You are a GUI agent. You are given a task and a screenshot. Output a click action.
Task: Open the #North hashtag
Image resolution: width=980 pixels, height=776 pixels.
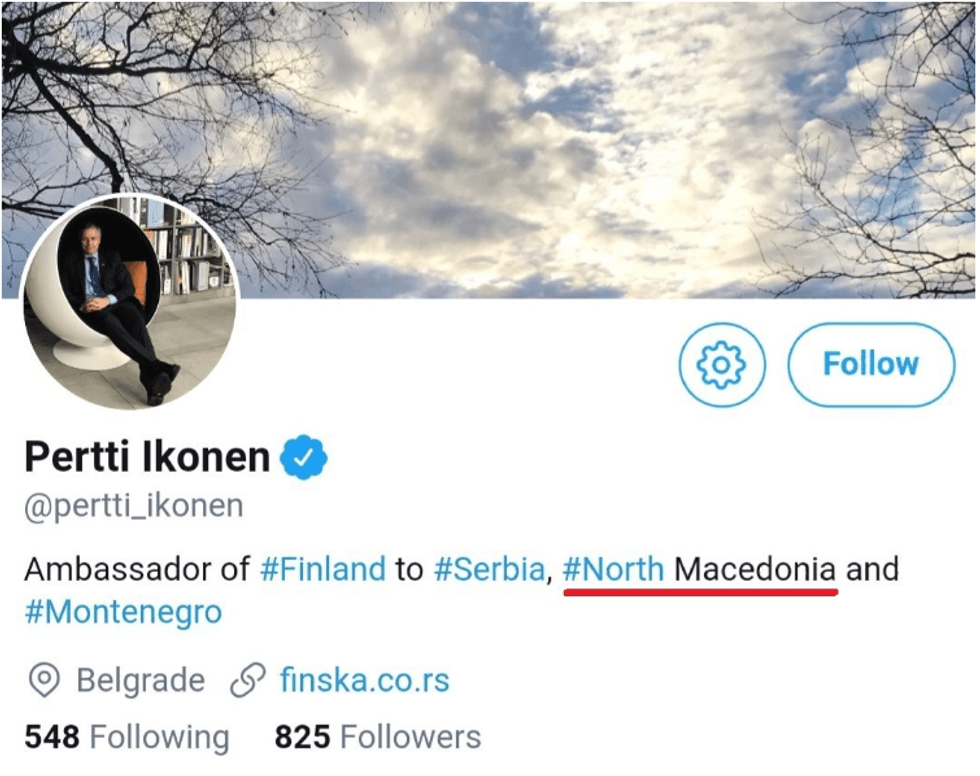[x=615, y=569]
